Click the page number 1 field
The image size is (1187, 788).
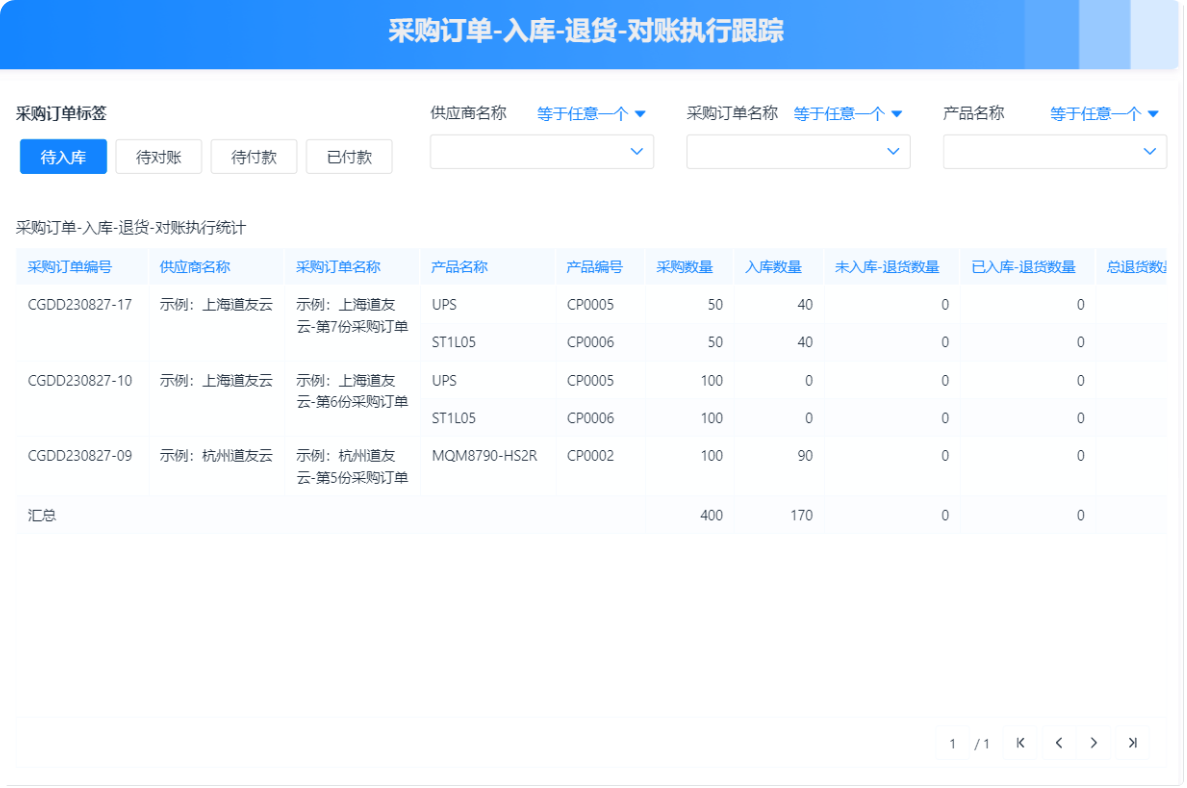[953, 744]
